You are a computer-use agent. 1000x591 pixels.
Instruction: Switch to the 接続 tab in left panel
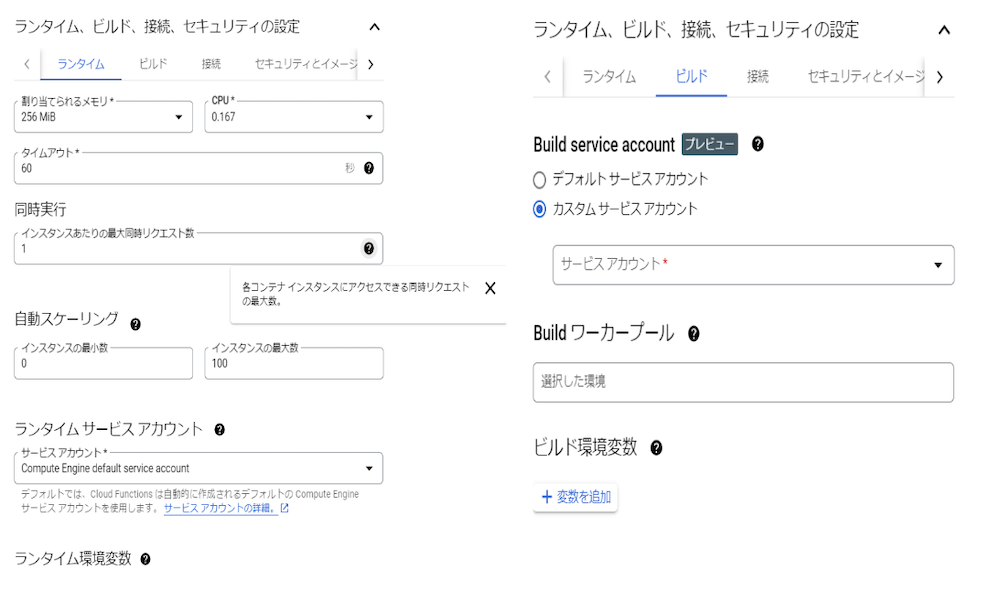coord(211,64)
